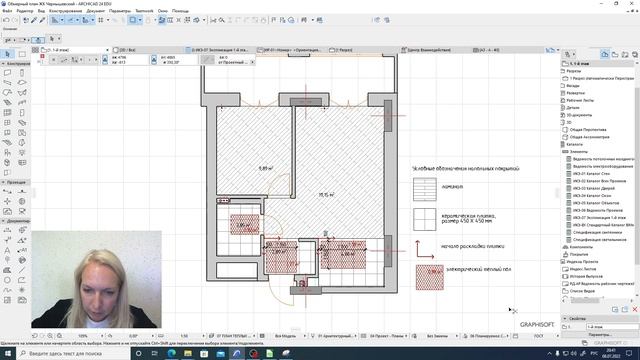
Task: Select the Beam tool in toolbox
Action: point(7,82)
